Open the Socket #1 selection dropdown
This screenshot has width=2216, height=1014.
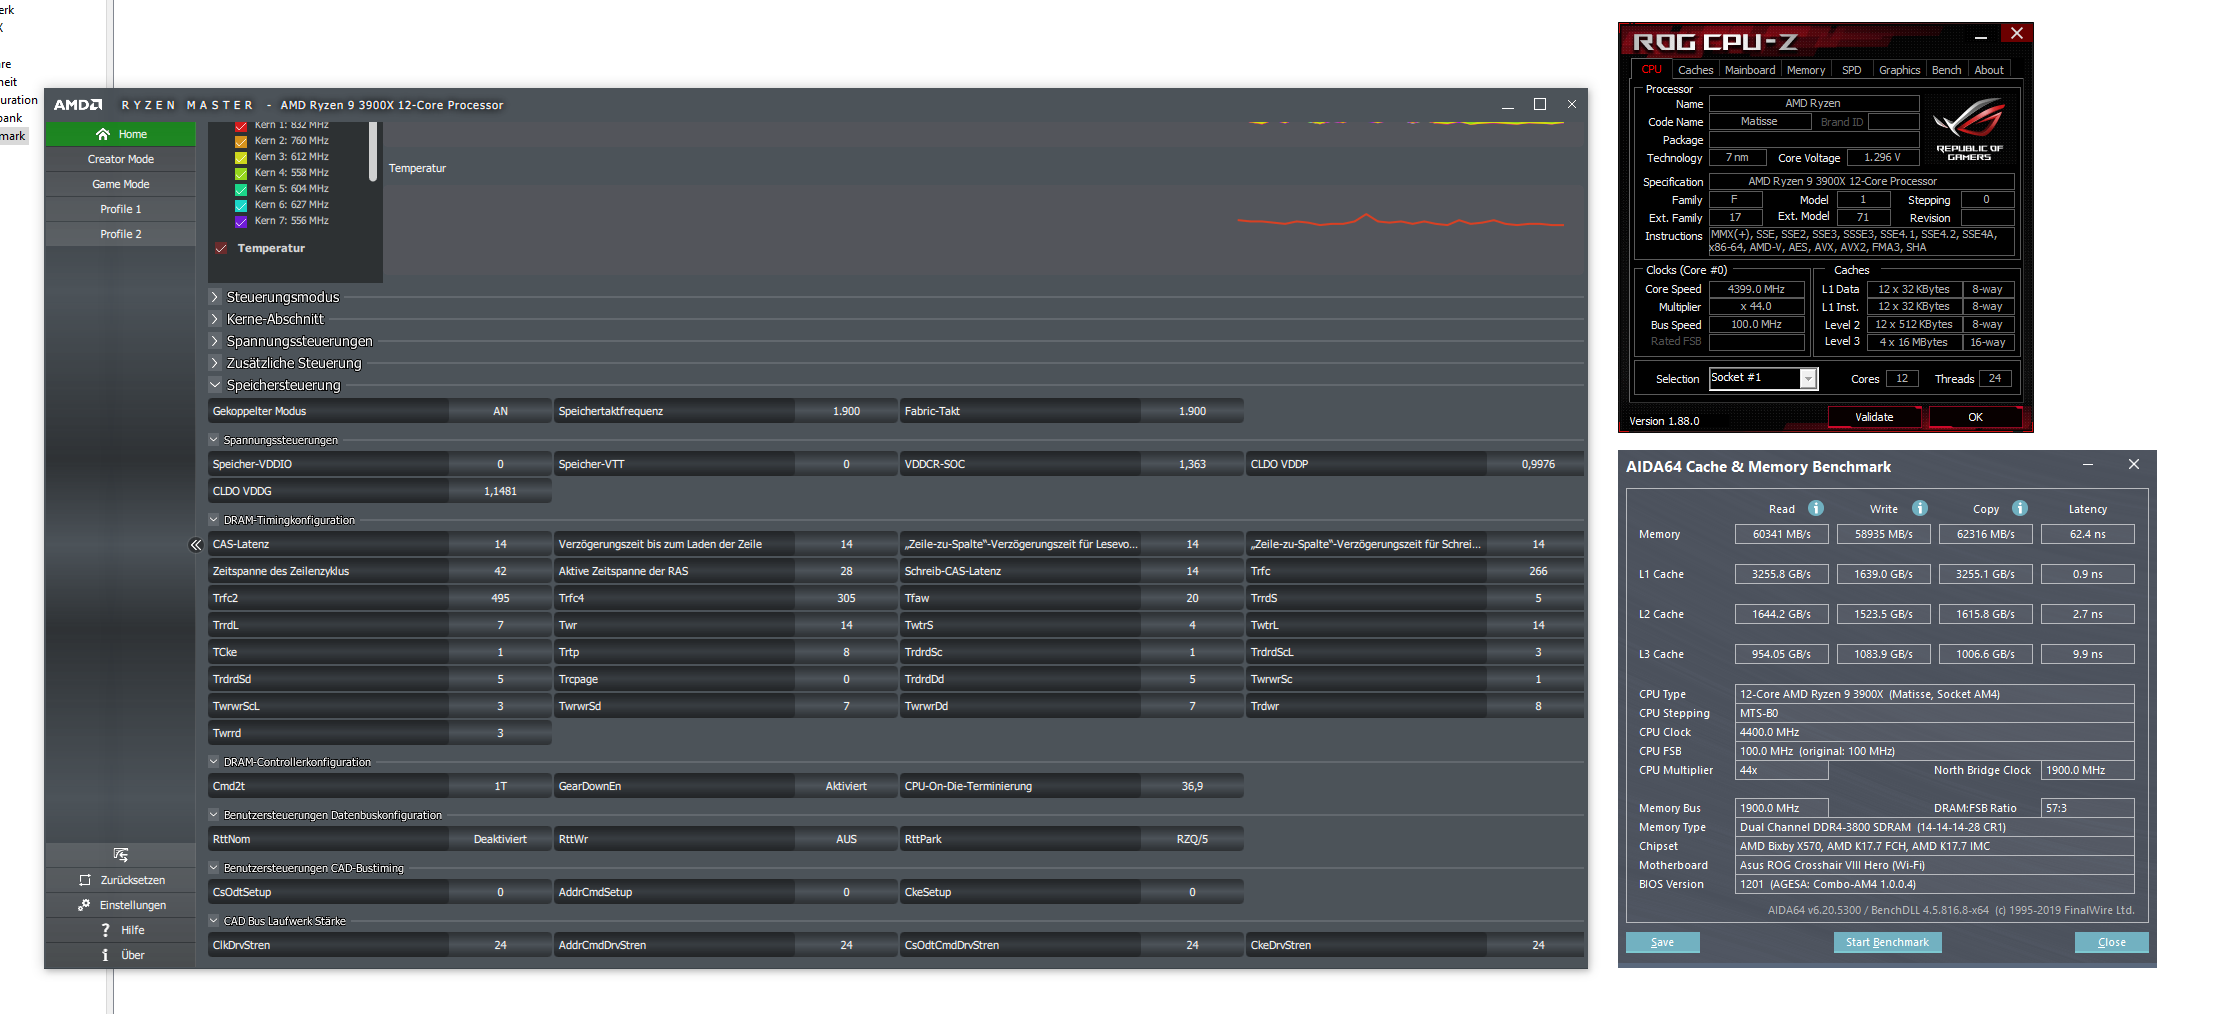click(1808, 378)
